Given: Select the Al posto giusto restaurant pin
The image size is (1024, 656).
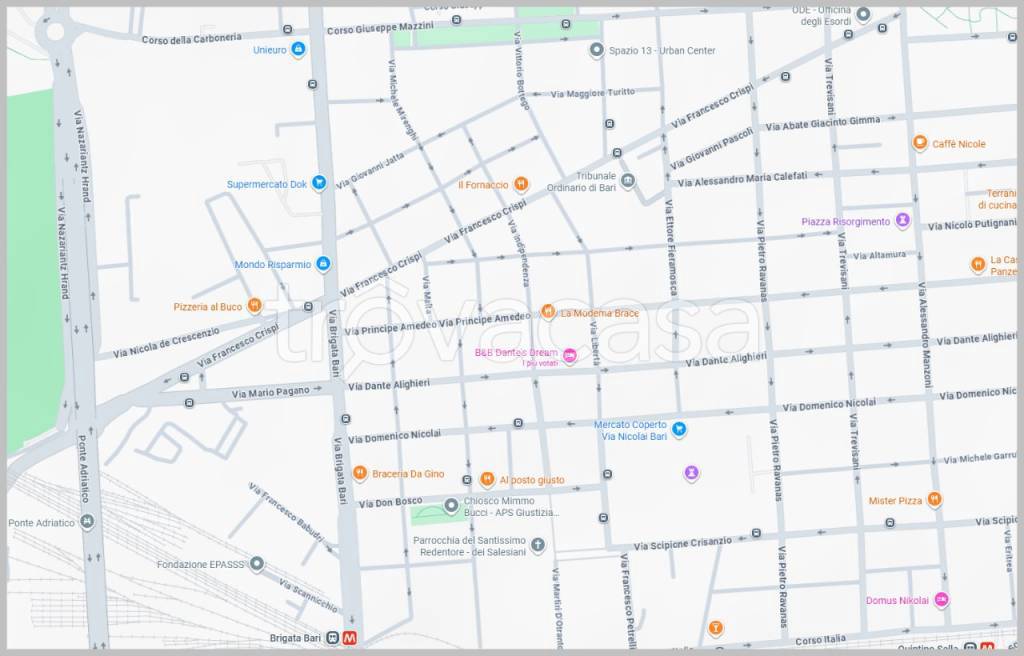Looking at the screenshot, I should tap(487, 480).
